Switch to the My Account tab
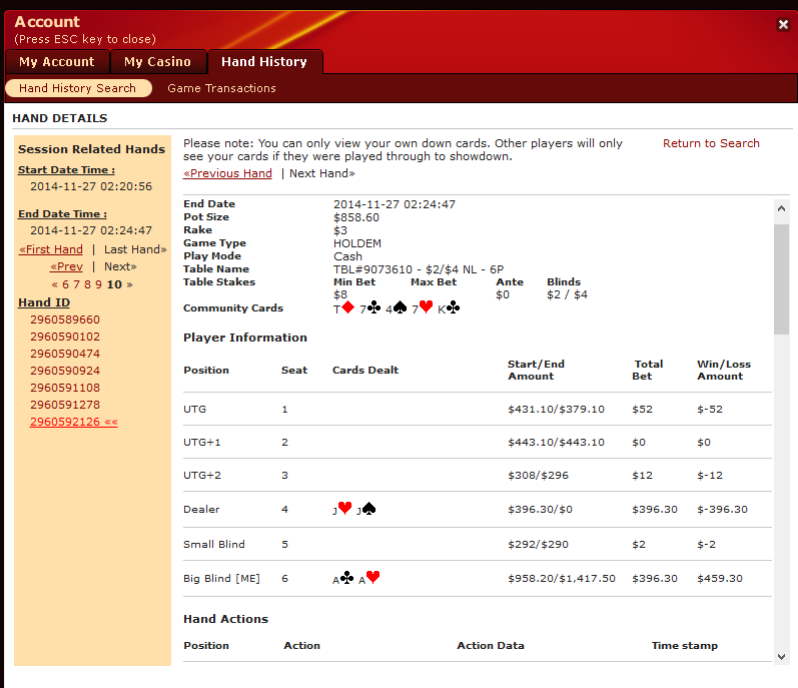This screenshot has height=688, width=798. [x=56, y=62]
